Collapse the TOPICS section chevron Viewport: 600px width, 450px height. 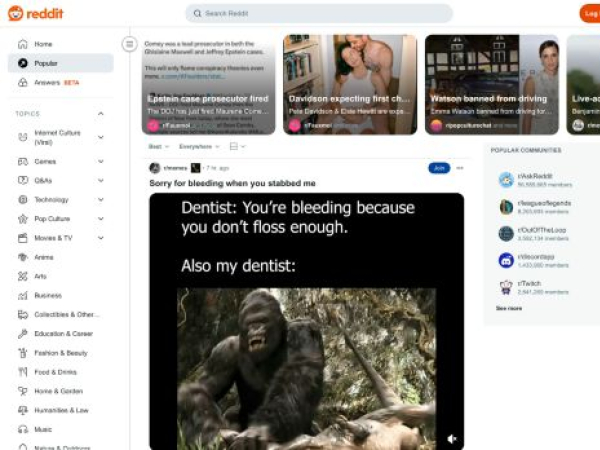[x=101, y=114]
